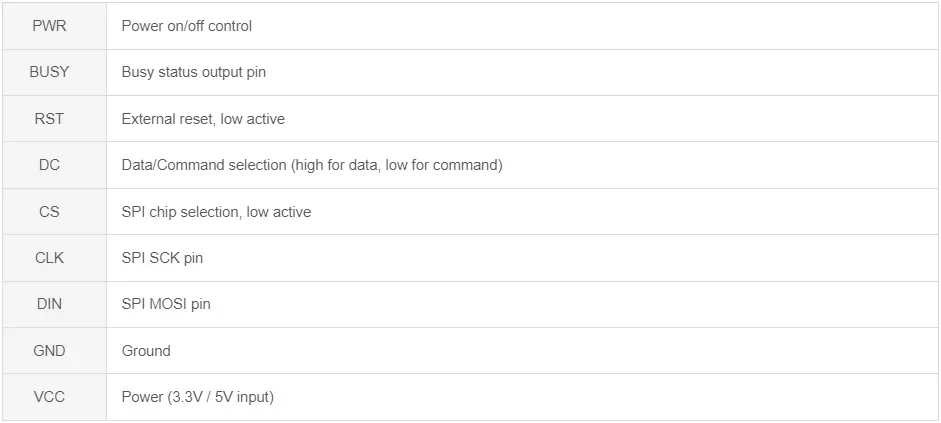
Task: Click the RST pin name cell
Action: coord(49,119)
